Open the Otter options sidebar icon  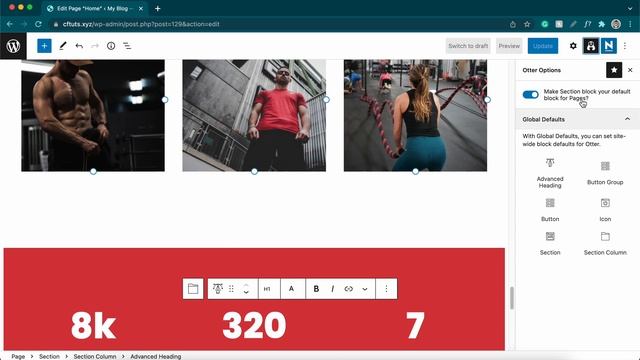tap(591, 46)
